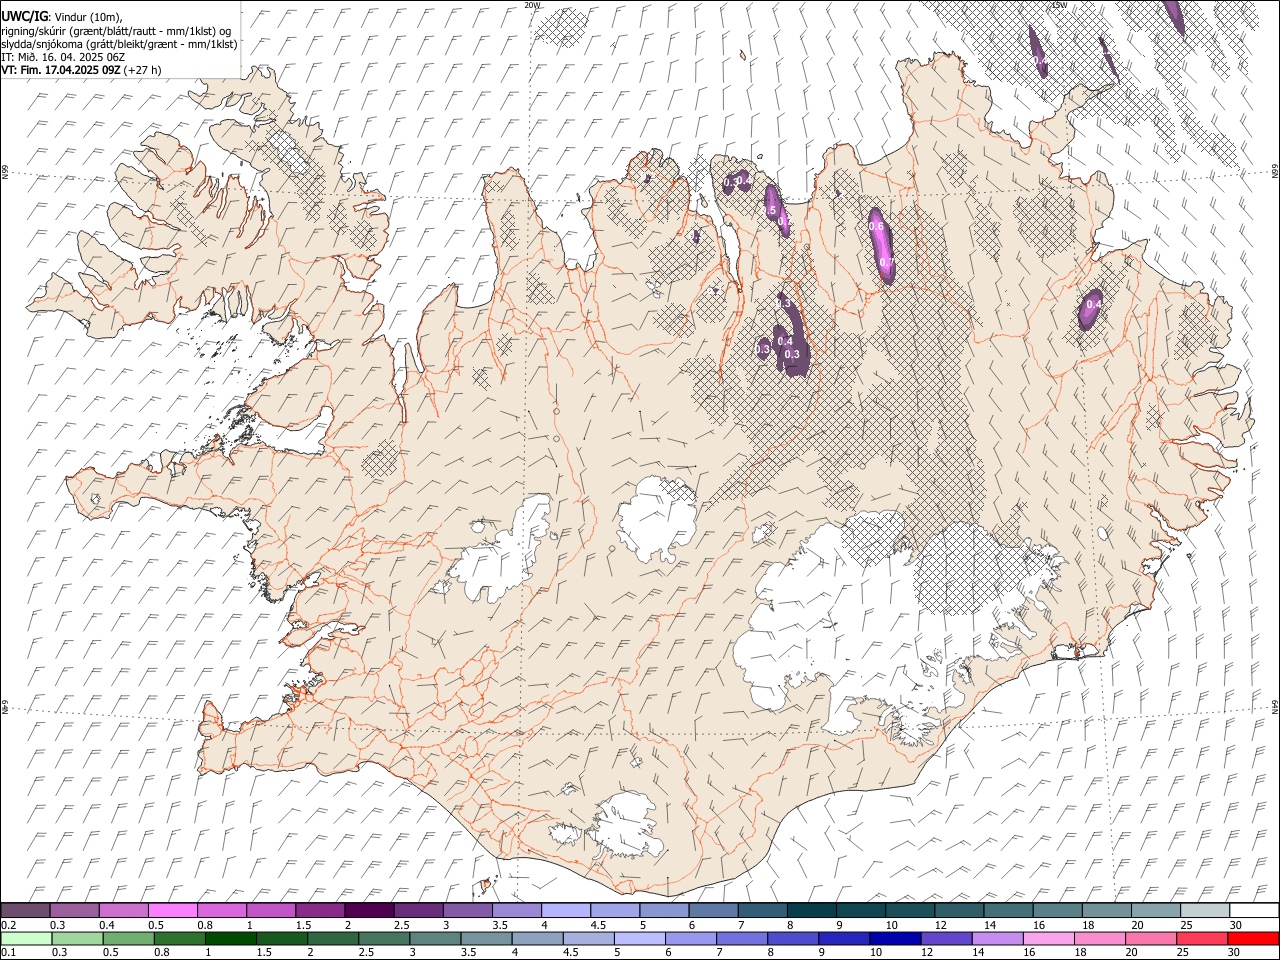1280x960 pixels.
Task: Click the white Hofsjökull glacier in central Iceland
Action: pyautogui.click(x=657, y=517)
